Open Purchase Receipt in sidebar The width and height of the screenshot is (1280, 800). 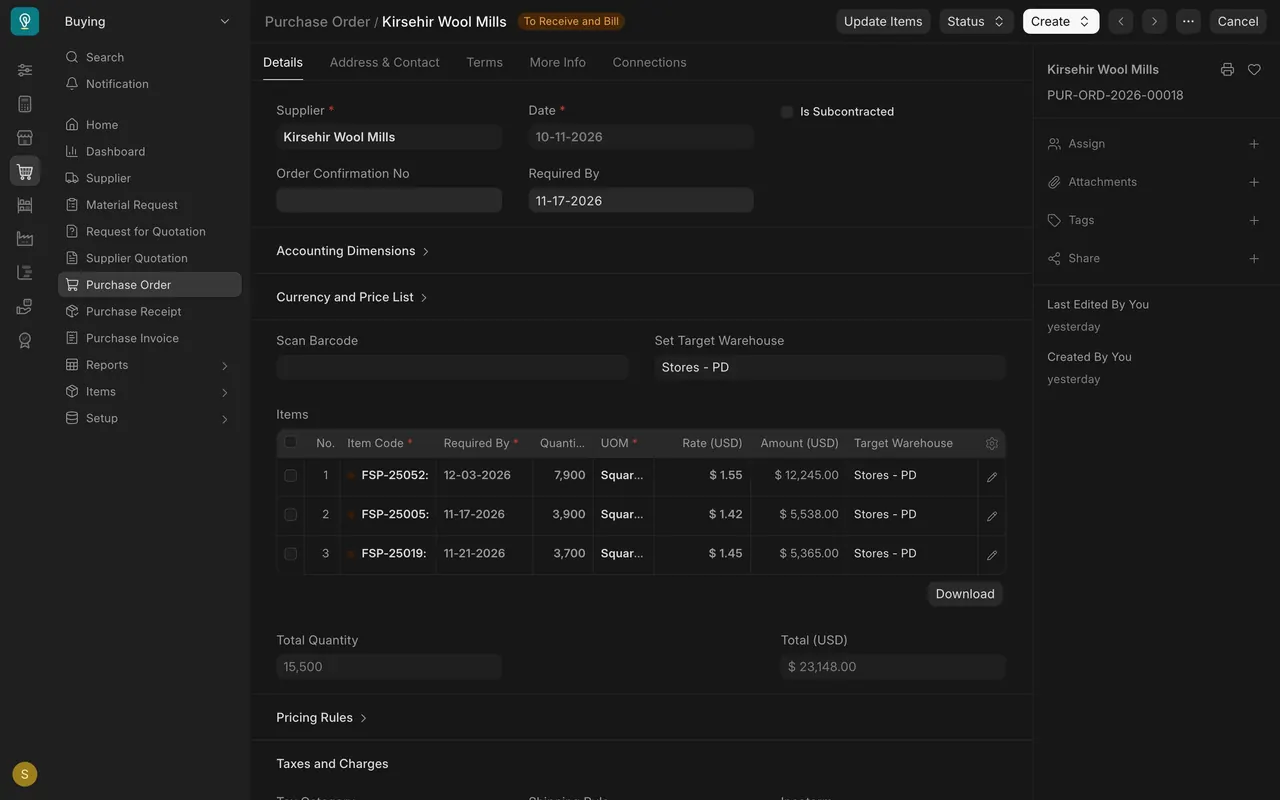click(x=149, y=312)
